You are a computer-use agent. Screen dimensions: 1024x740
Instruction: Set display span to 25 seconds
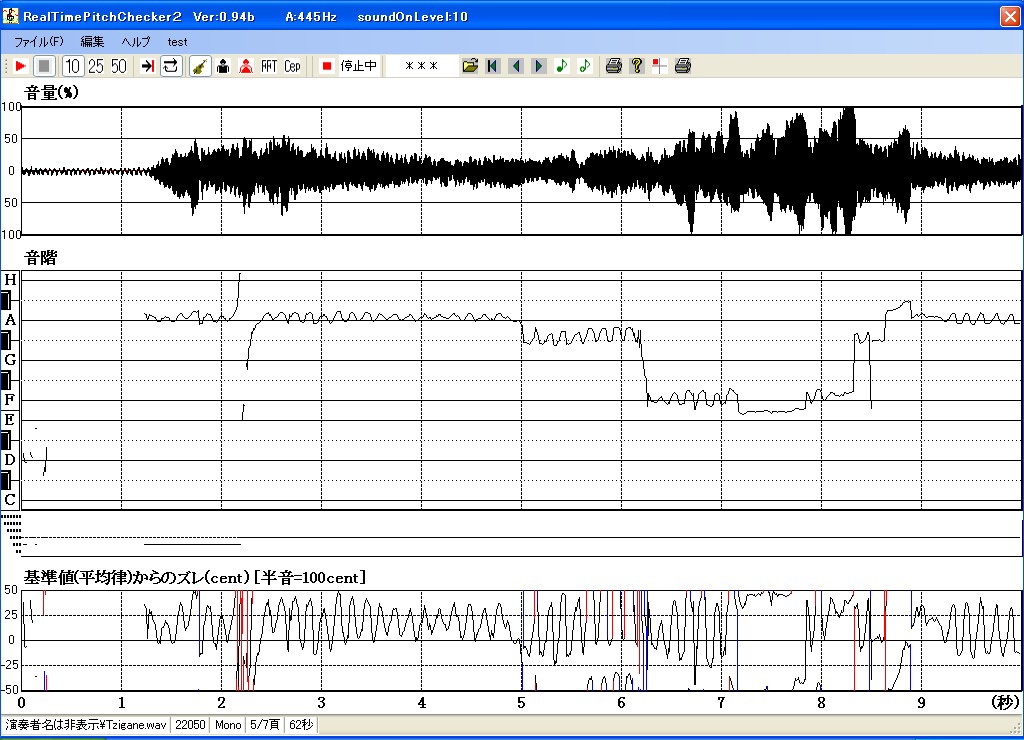[96, 66]
